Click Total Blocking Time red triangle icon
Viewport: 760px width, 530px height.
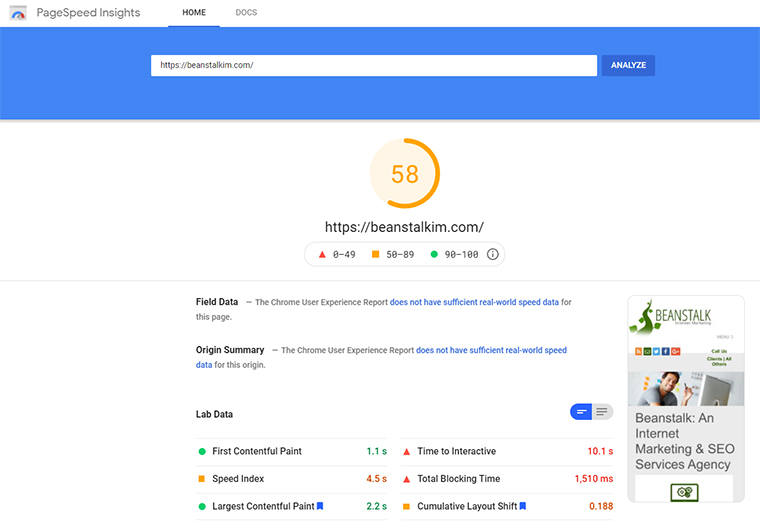[407, 479]
